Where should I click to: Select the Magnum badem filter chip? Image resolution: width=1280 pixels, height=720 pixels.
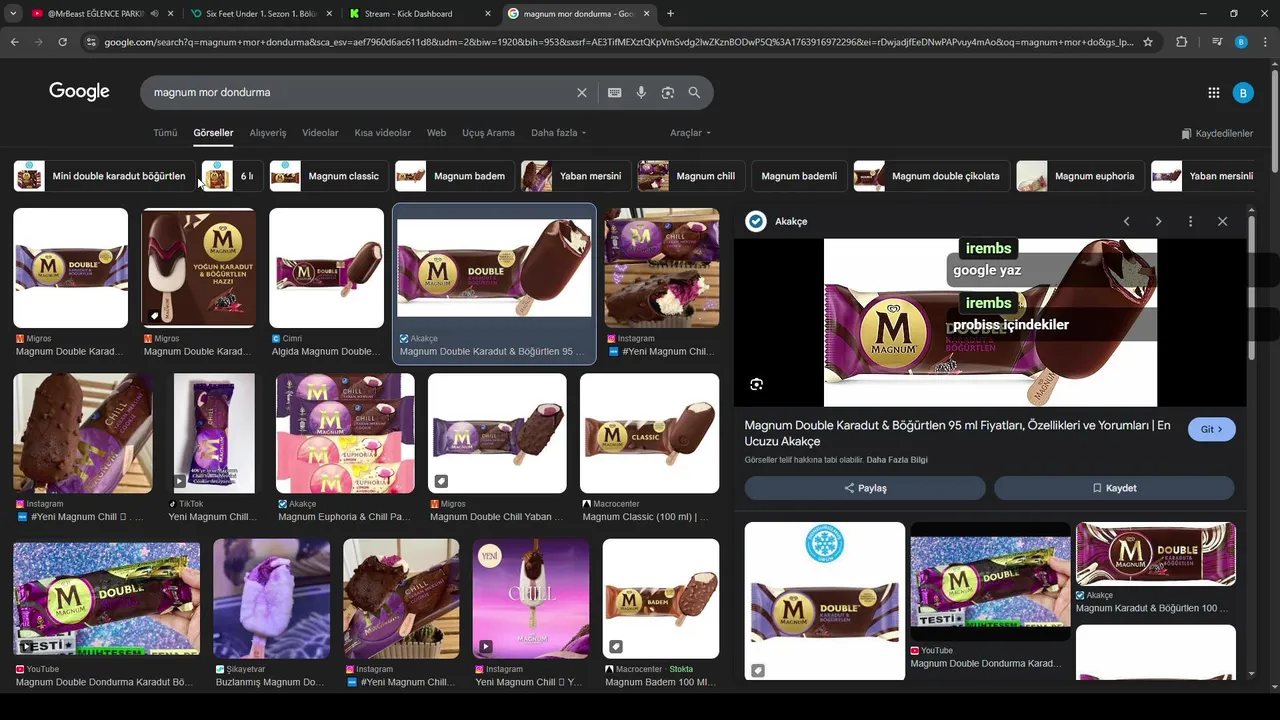pyautogui.click(x=455, y=176)
